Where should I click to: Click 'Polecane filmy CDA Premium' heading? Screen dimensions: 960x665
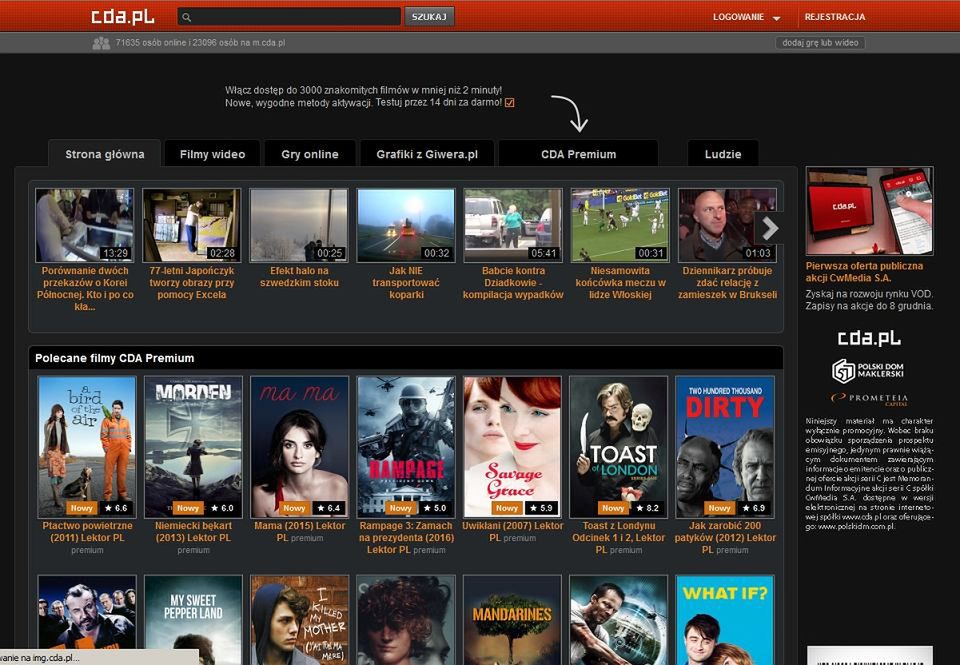114,358
